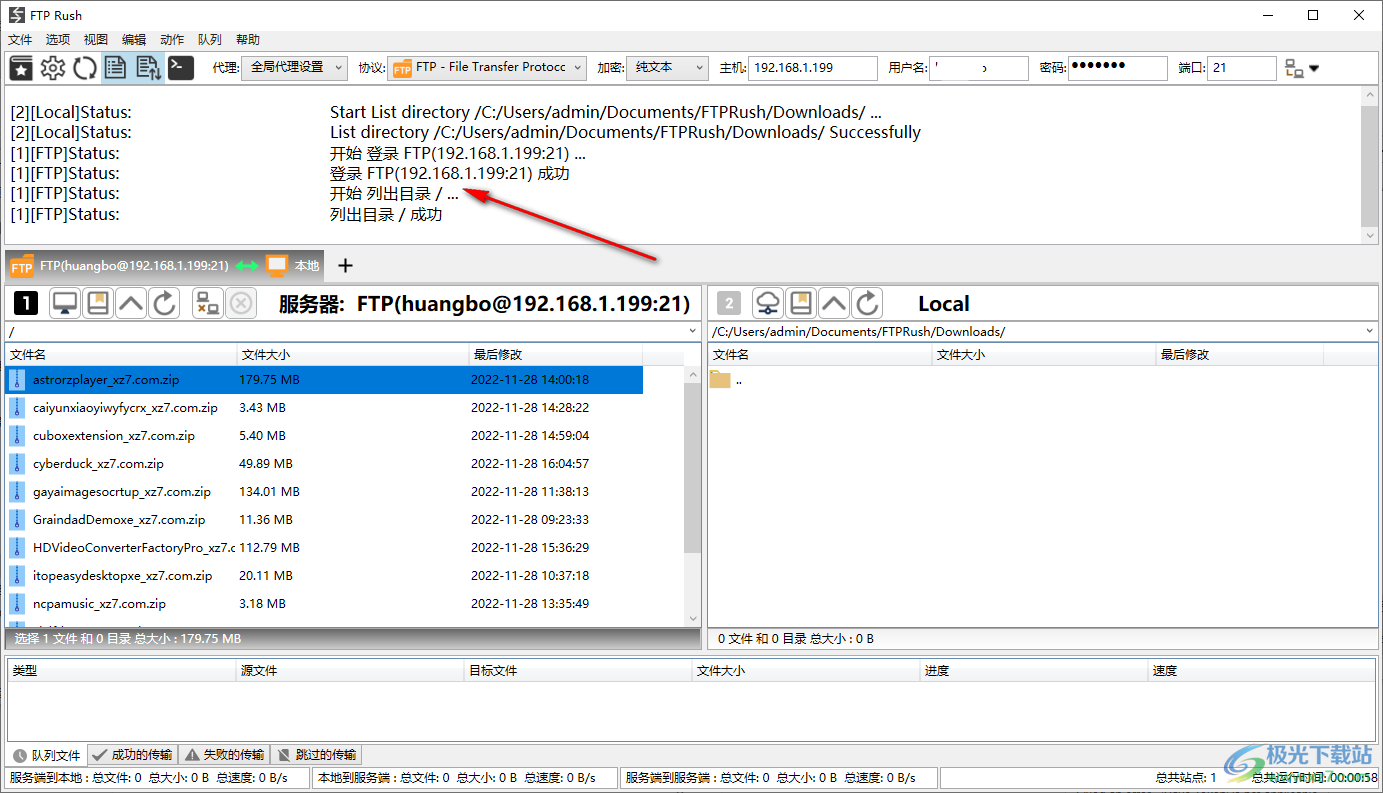Click the disconnect server icon

(x=207, y=303)
